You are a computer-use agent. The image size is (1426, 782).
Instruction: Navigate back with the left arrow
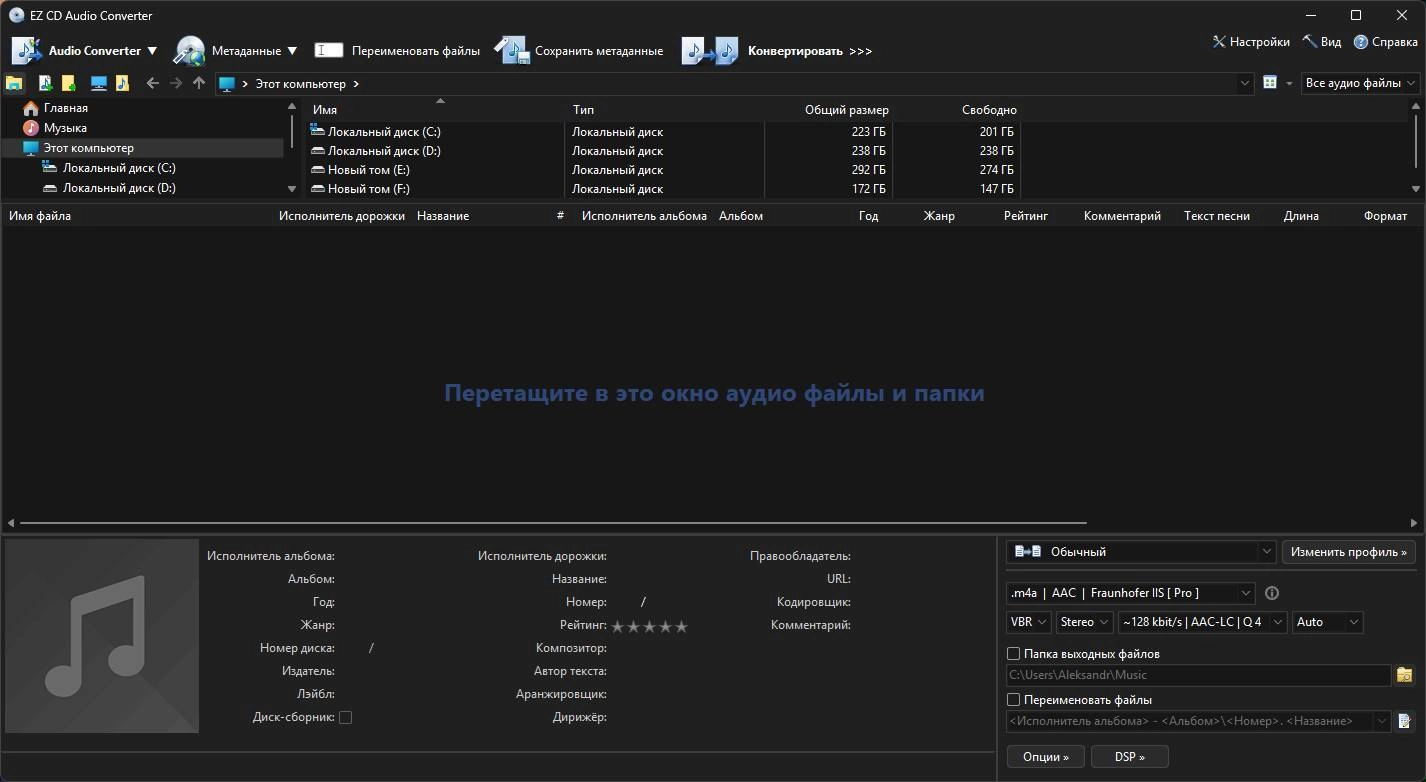(152, 83)
